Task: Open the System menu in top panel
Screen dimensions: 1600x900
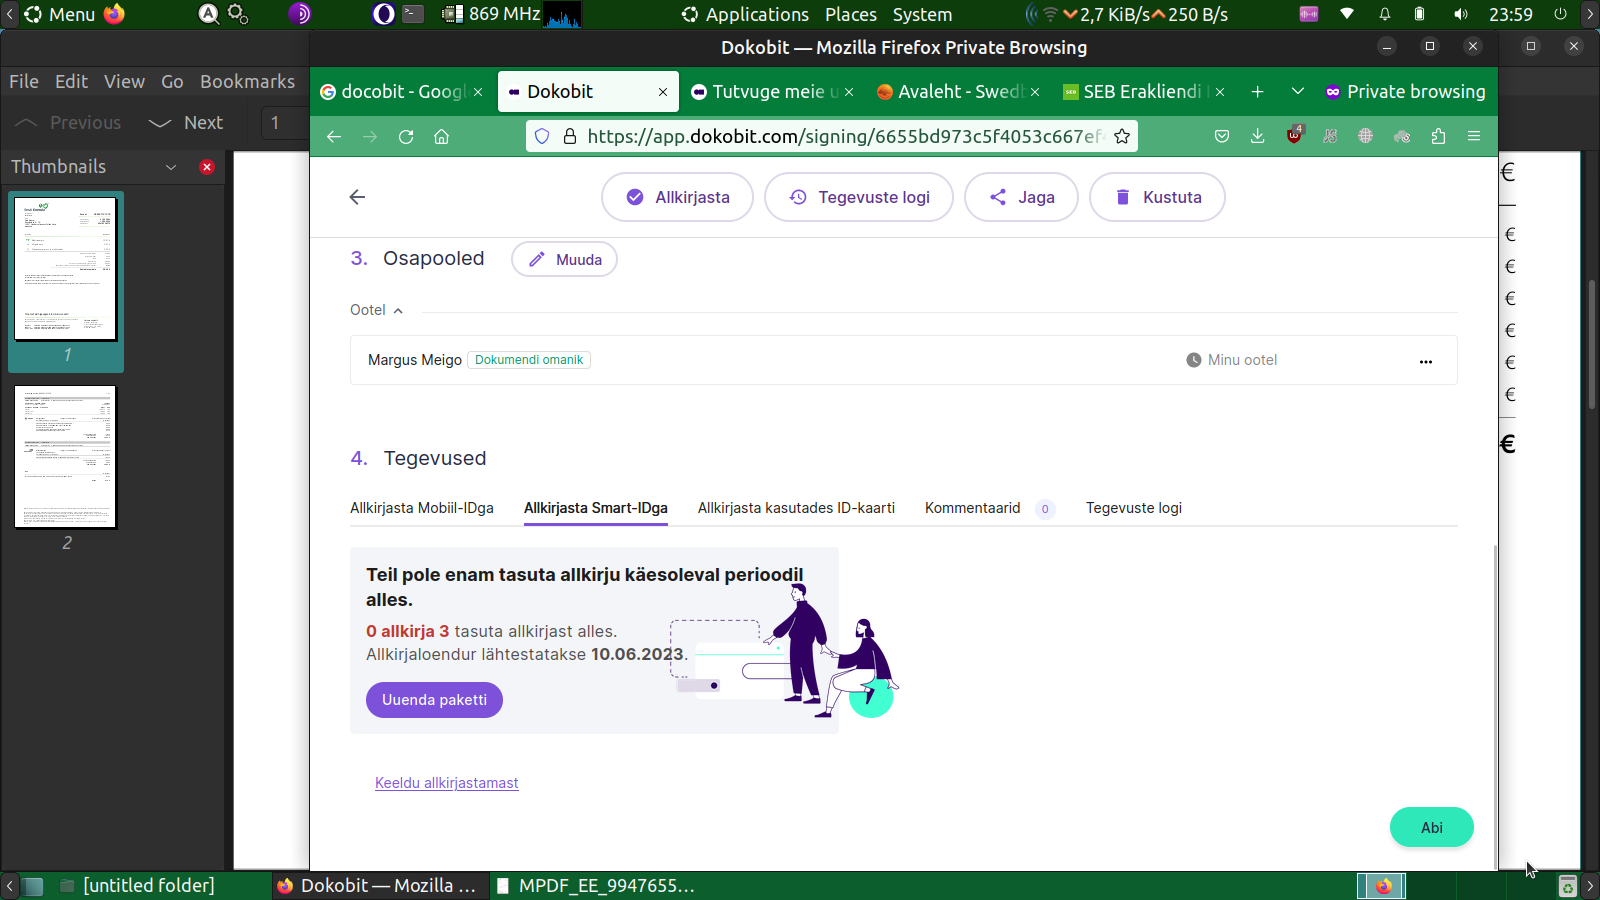Action: [922, 14]
